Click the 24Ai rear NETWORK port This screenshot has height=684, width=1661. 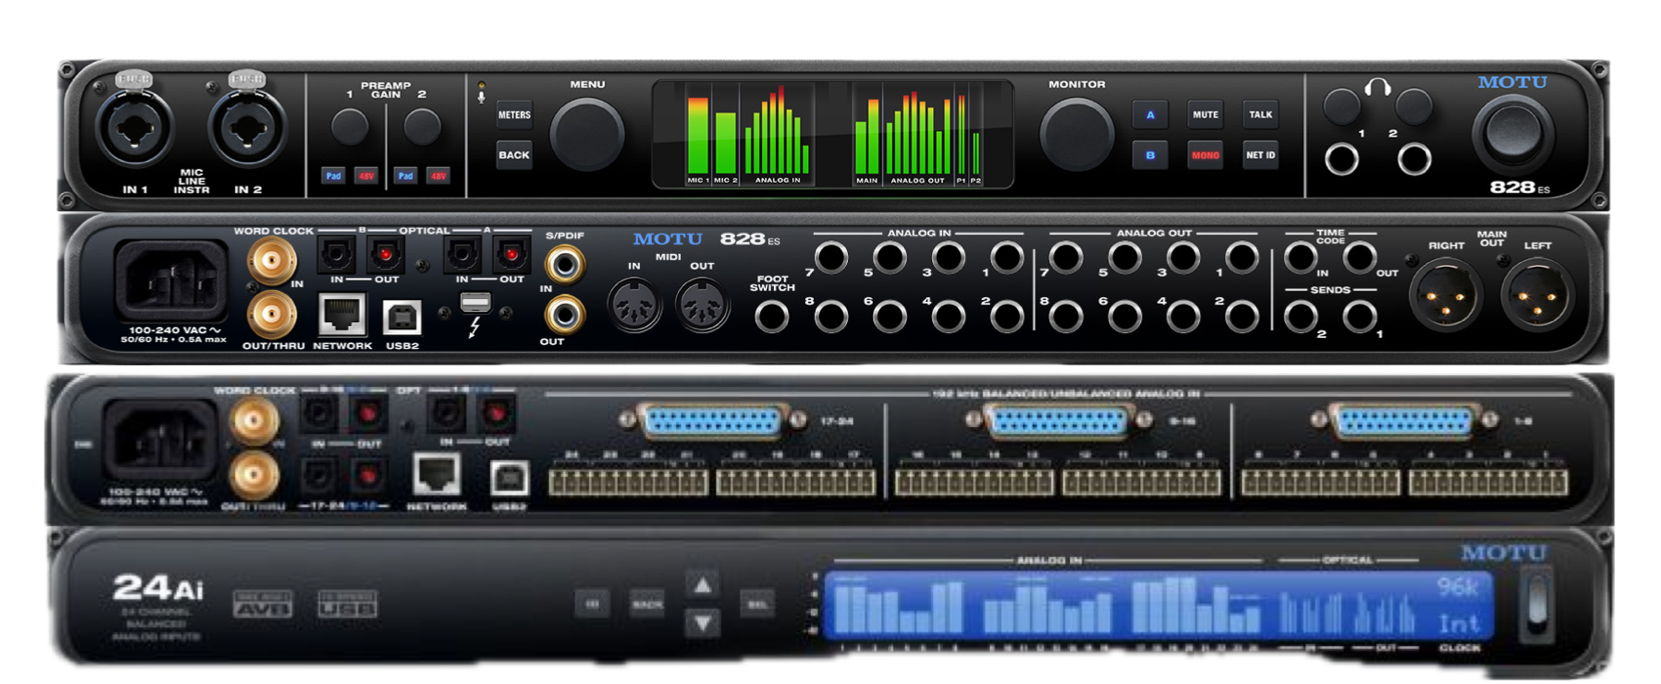pos(437,474)
